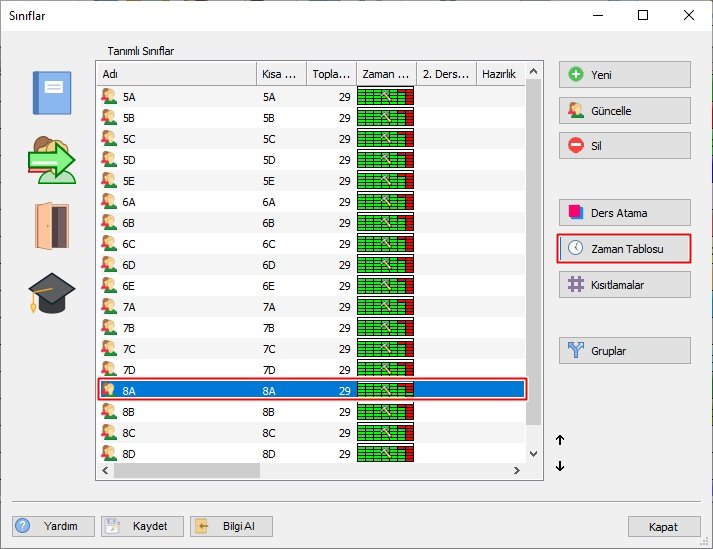
Task: Click the time table thumbnail for 5A
Action: (386, 97)
